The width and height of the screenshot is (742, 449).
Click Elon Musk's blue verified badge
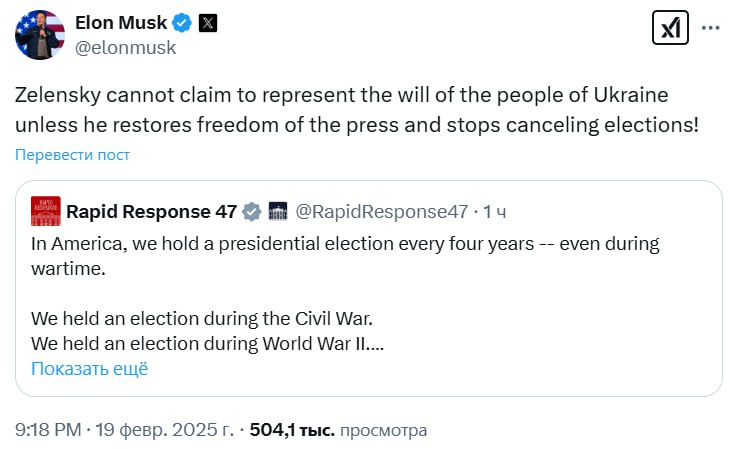180,23
